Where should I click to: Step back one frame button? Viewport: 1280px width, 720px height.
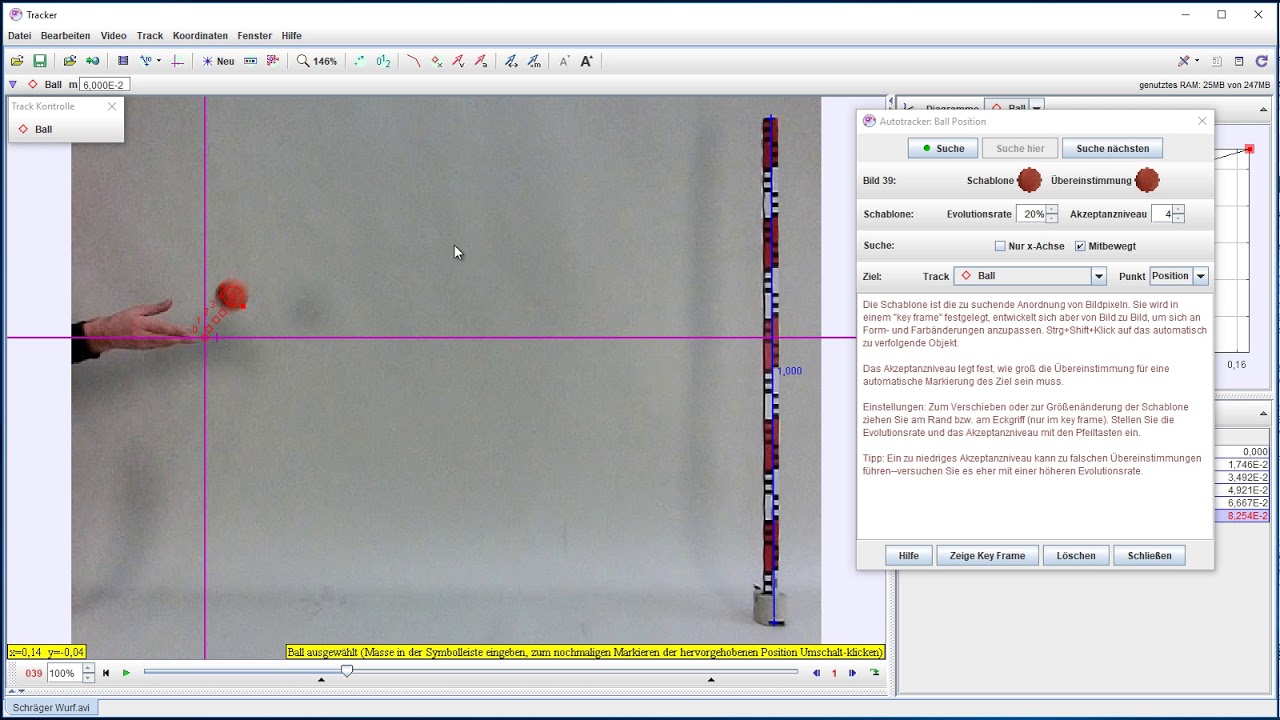click(816, 673)
